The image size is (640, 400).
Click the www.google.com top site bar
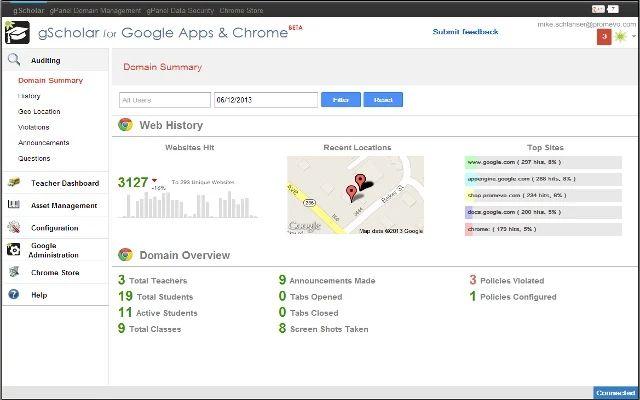click(x=543, y=162)
